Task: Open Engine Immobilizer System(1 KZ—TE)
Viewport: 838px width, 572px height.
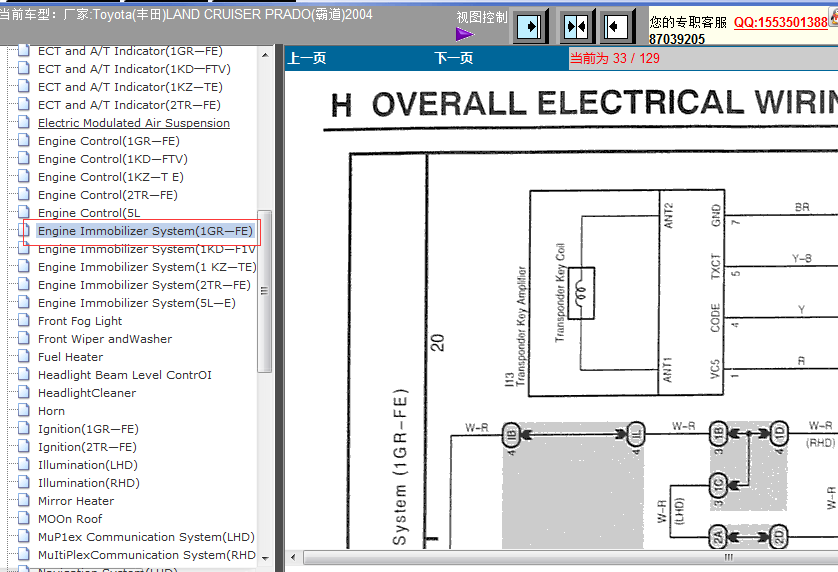Action: (147, 267)
